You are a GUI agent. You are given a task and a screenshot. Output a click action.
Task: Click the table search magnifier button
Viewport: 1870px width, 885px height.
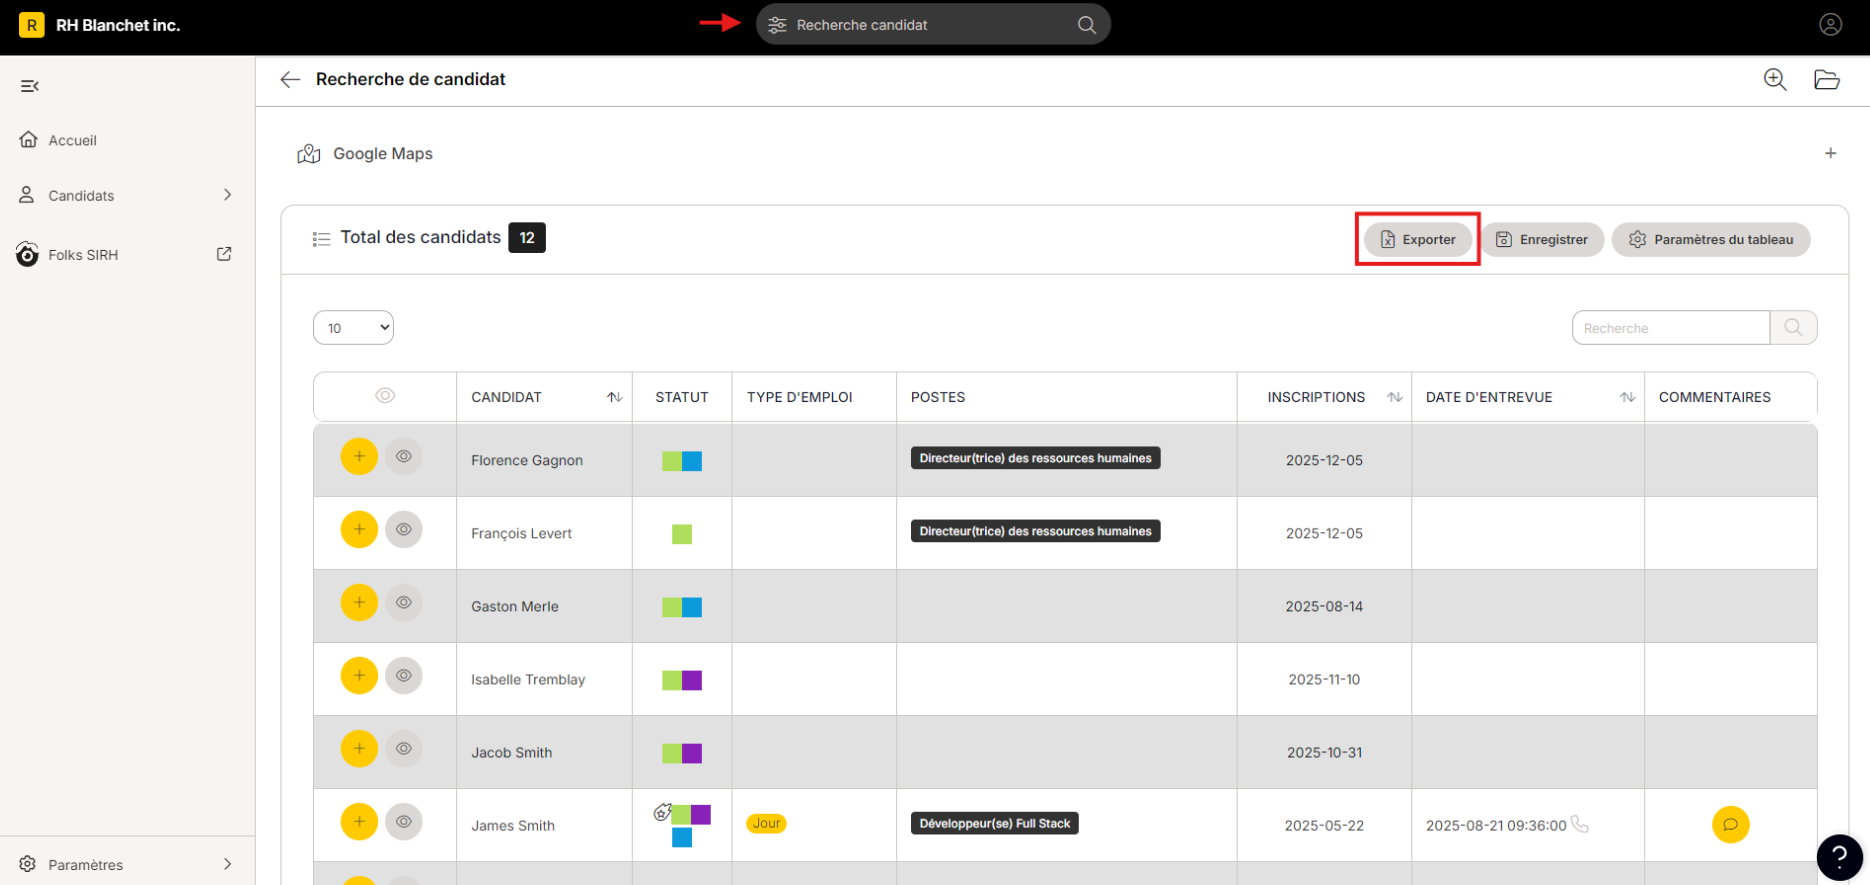(x=1793, y=327)
